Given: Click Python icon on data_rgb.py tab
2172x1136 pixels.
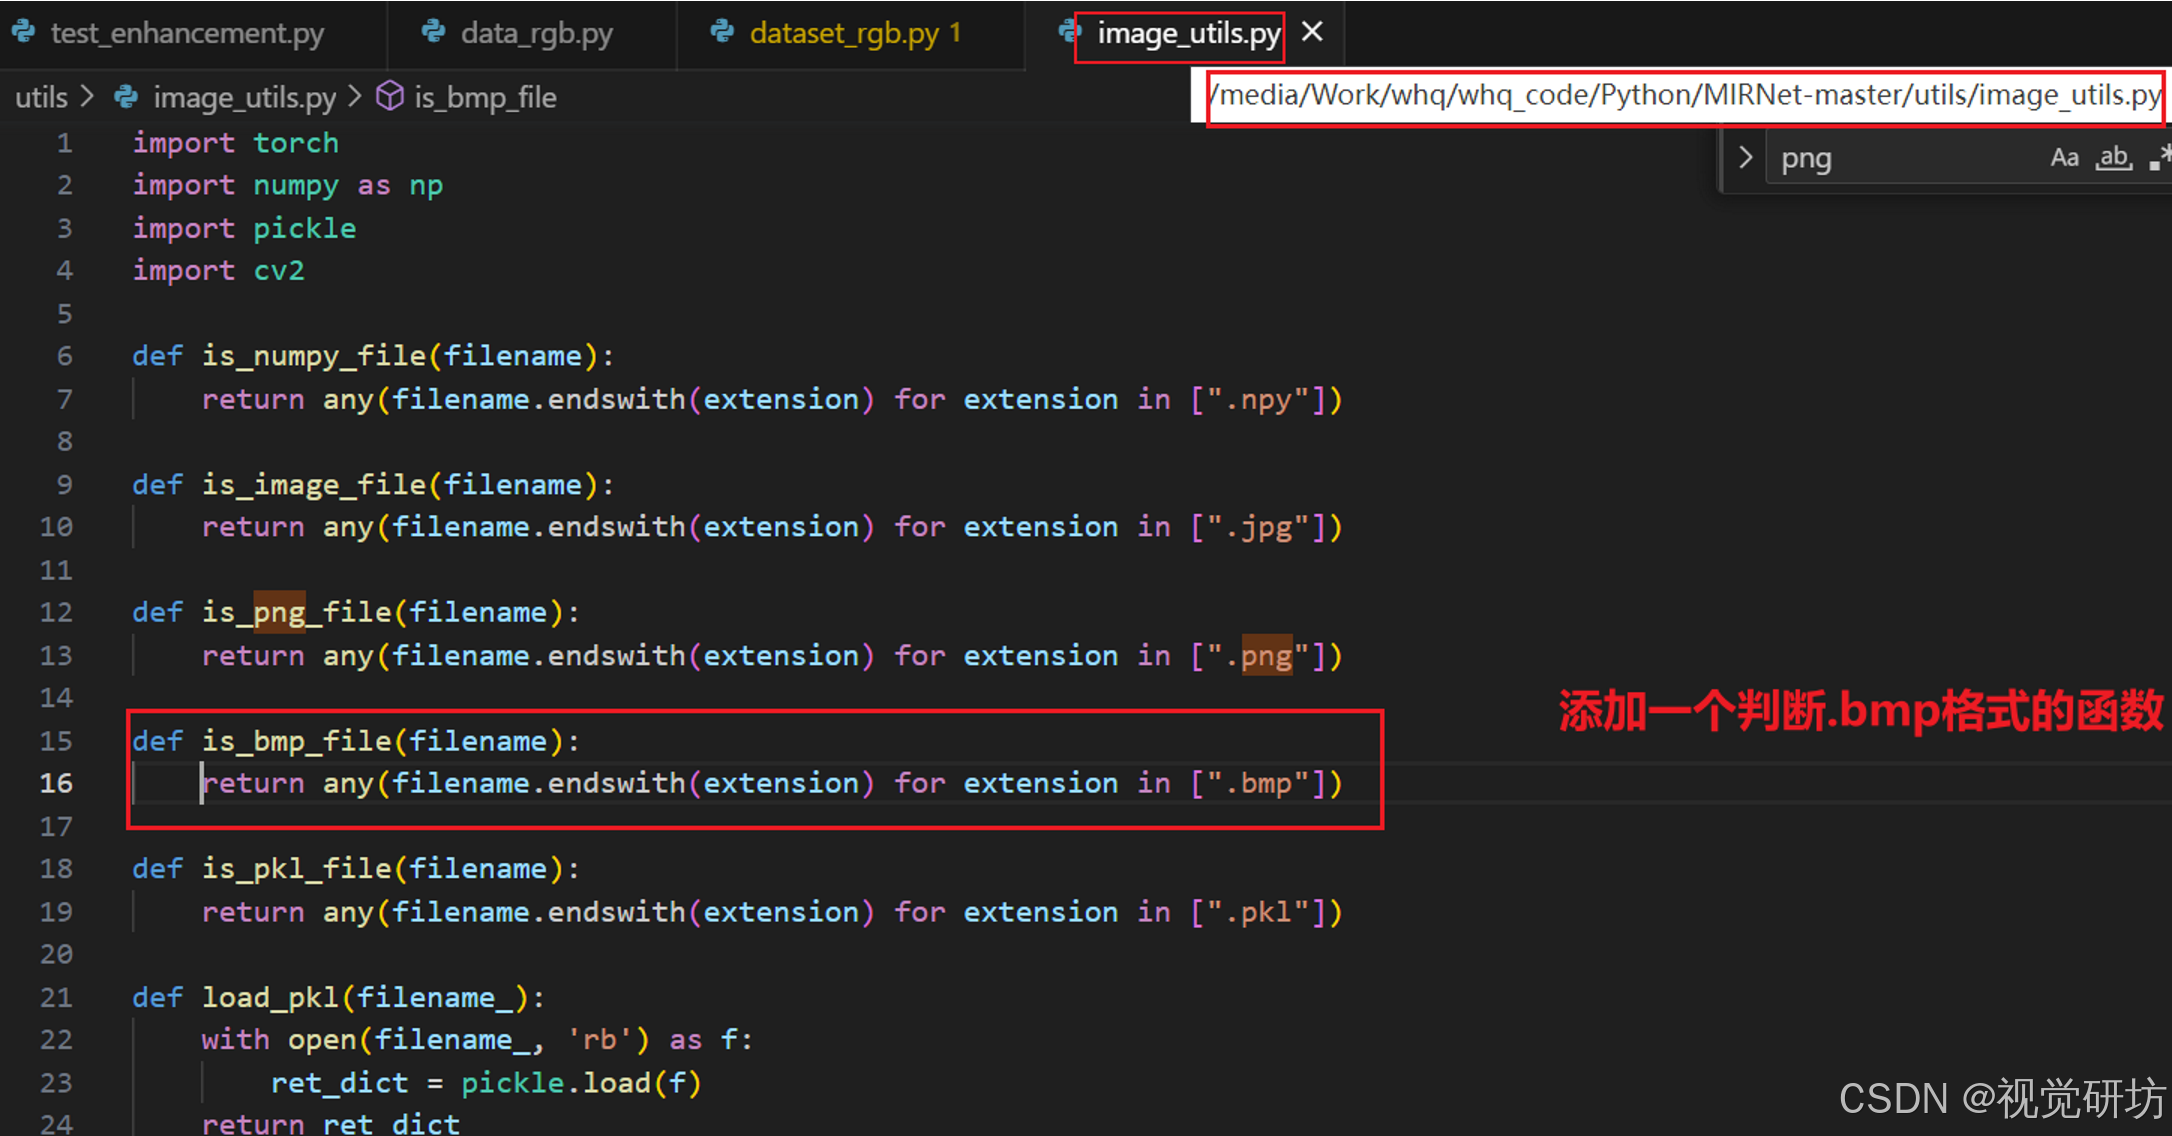Looking at the screenshot, I should pos(433,32).
